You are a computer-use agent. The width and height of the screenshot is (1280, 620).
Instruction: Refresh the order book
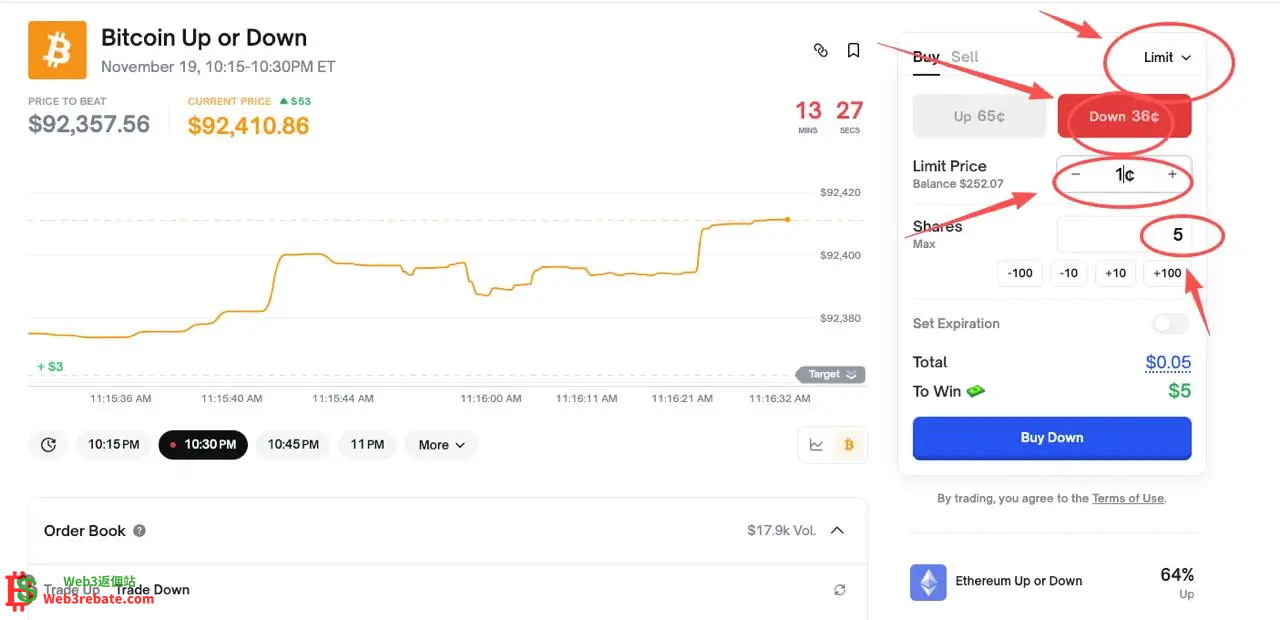point(840,590)
